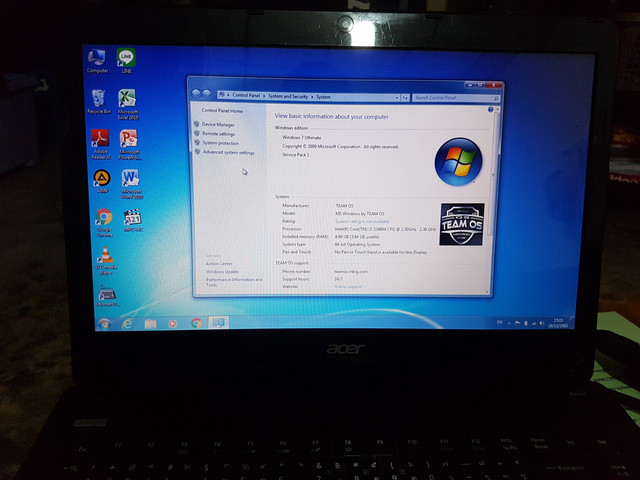Click the Back navigation button
This screenshot has width=640, height=480.
pos(196,94)
